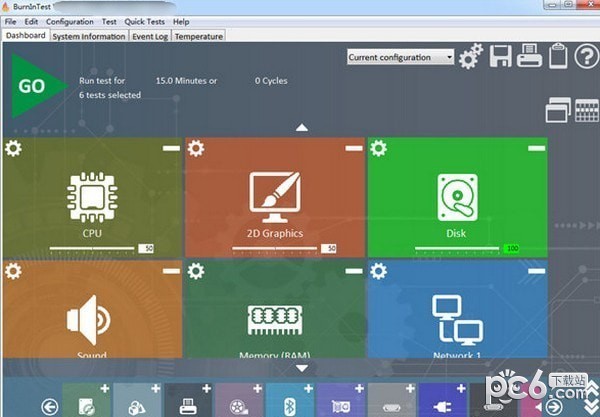Click the Network computers tile icon

coord(457,318)
